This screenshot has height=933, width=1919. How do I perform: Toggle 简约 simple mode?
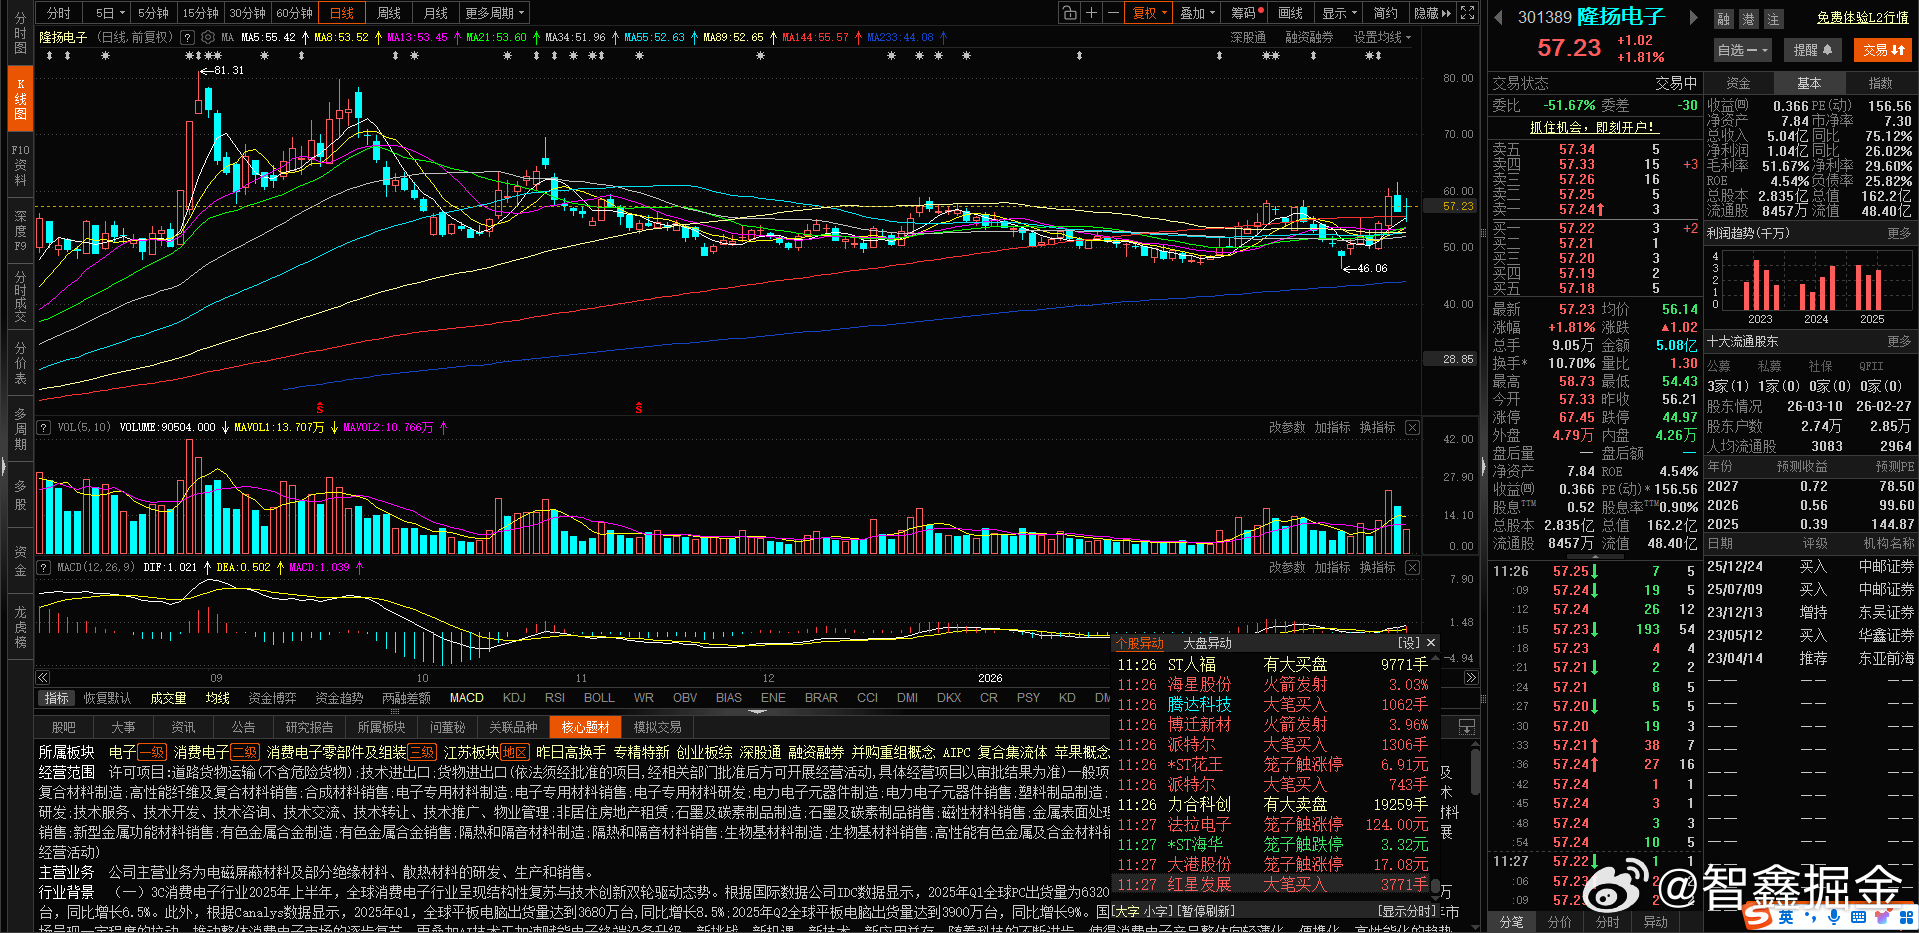coord(1385,13)
